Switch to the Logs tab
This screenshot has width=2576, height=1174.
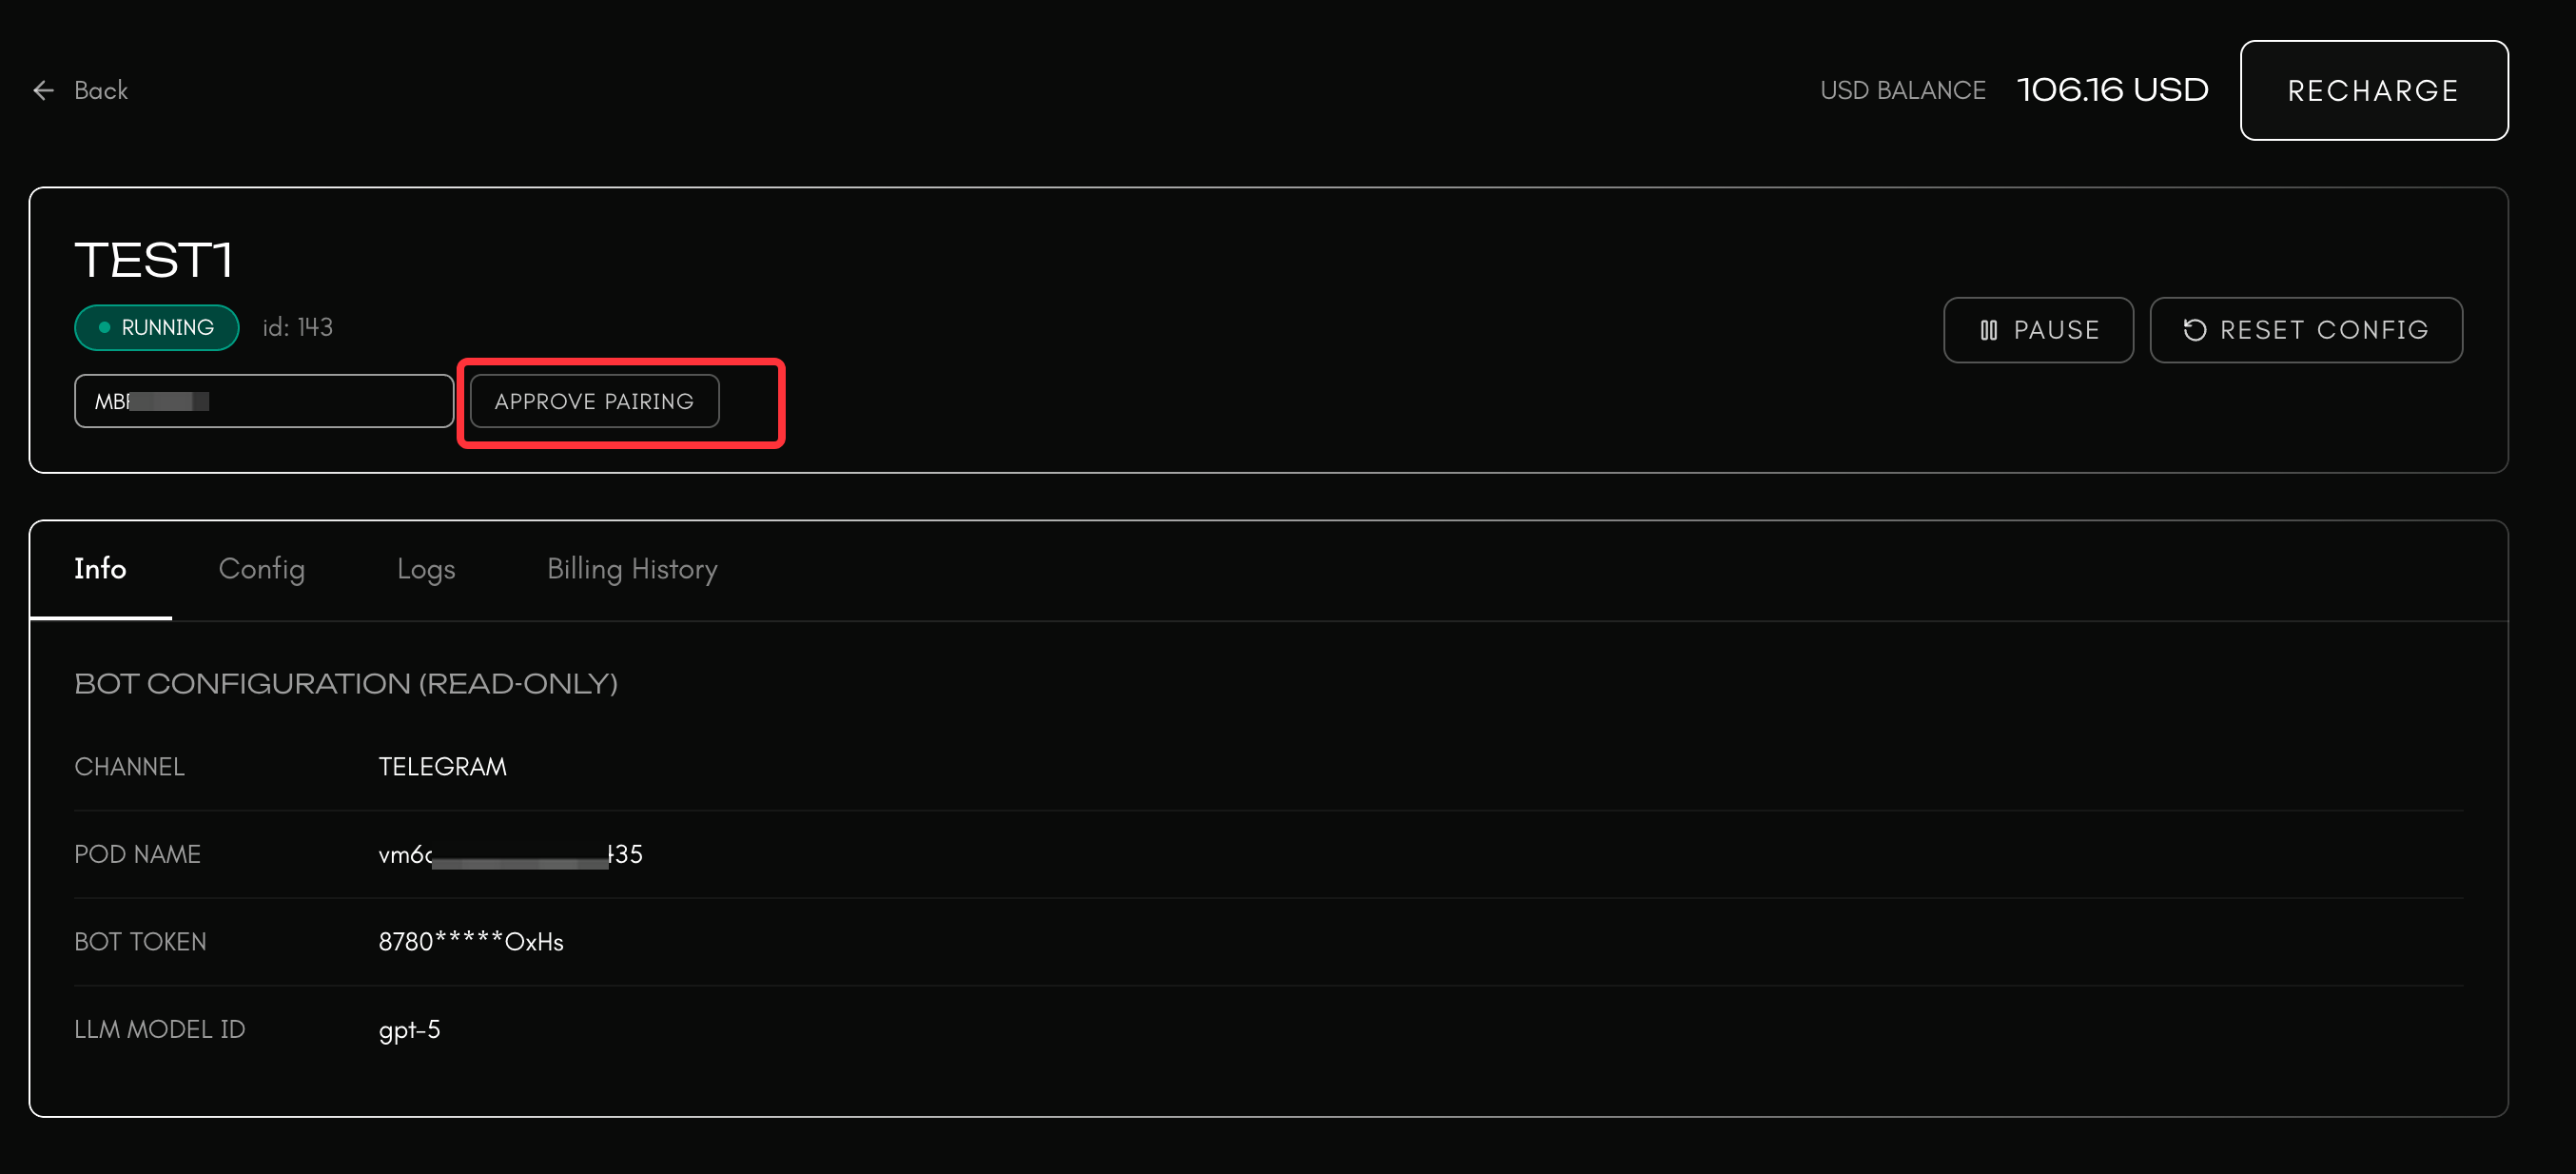point(426,569)
